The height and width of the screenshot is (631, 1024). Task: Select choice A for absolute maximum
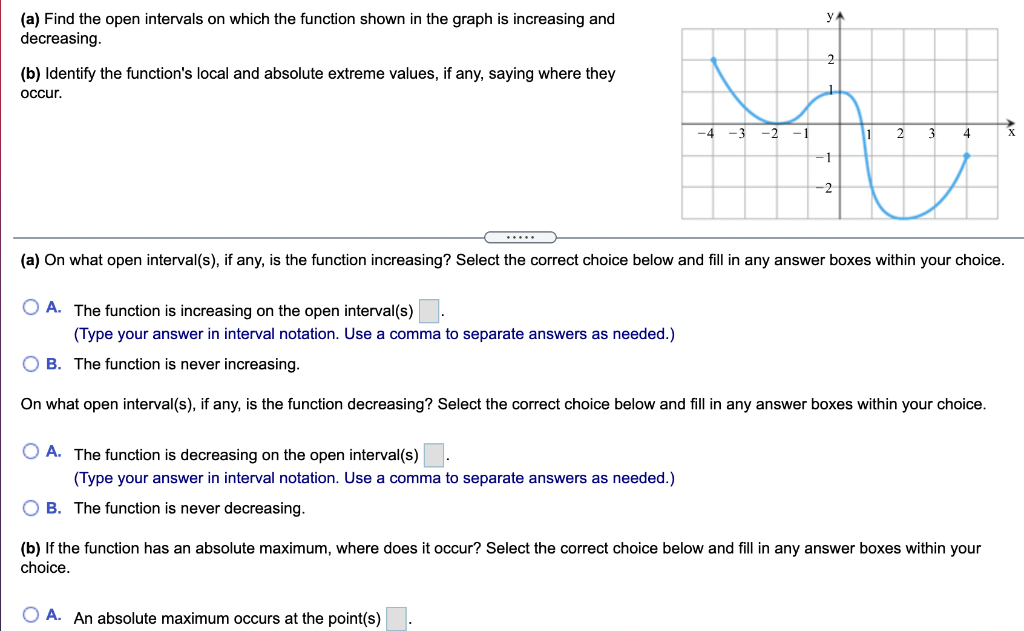[x=31, y=618]
